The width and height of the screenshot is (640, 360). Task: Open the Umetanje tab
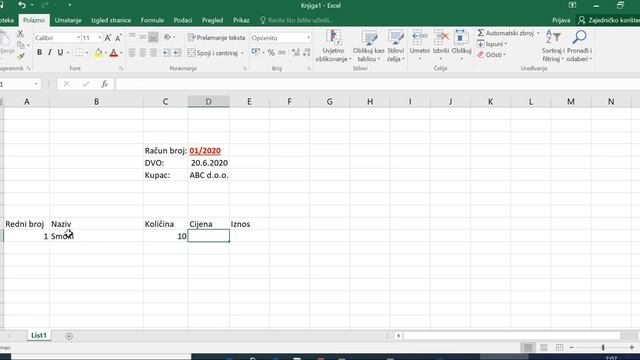(68, 20)
